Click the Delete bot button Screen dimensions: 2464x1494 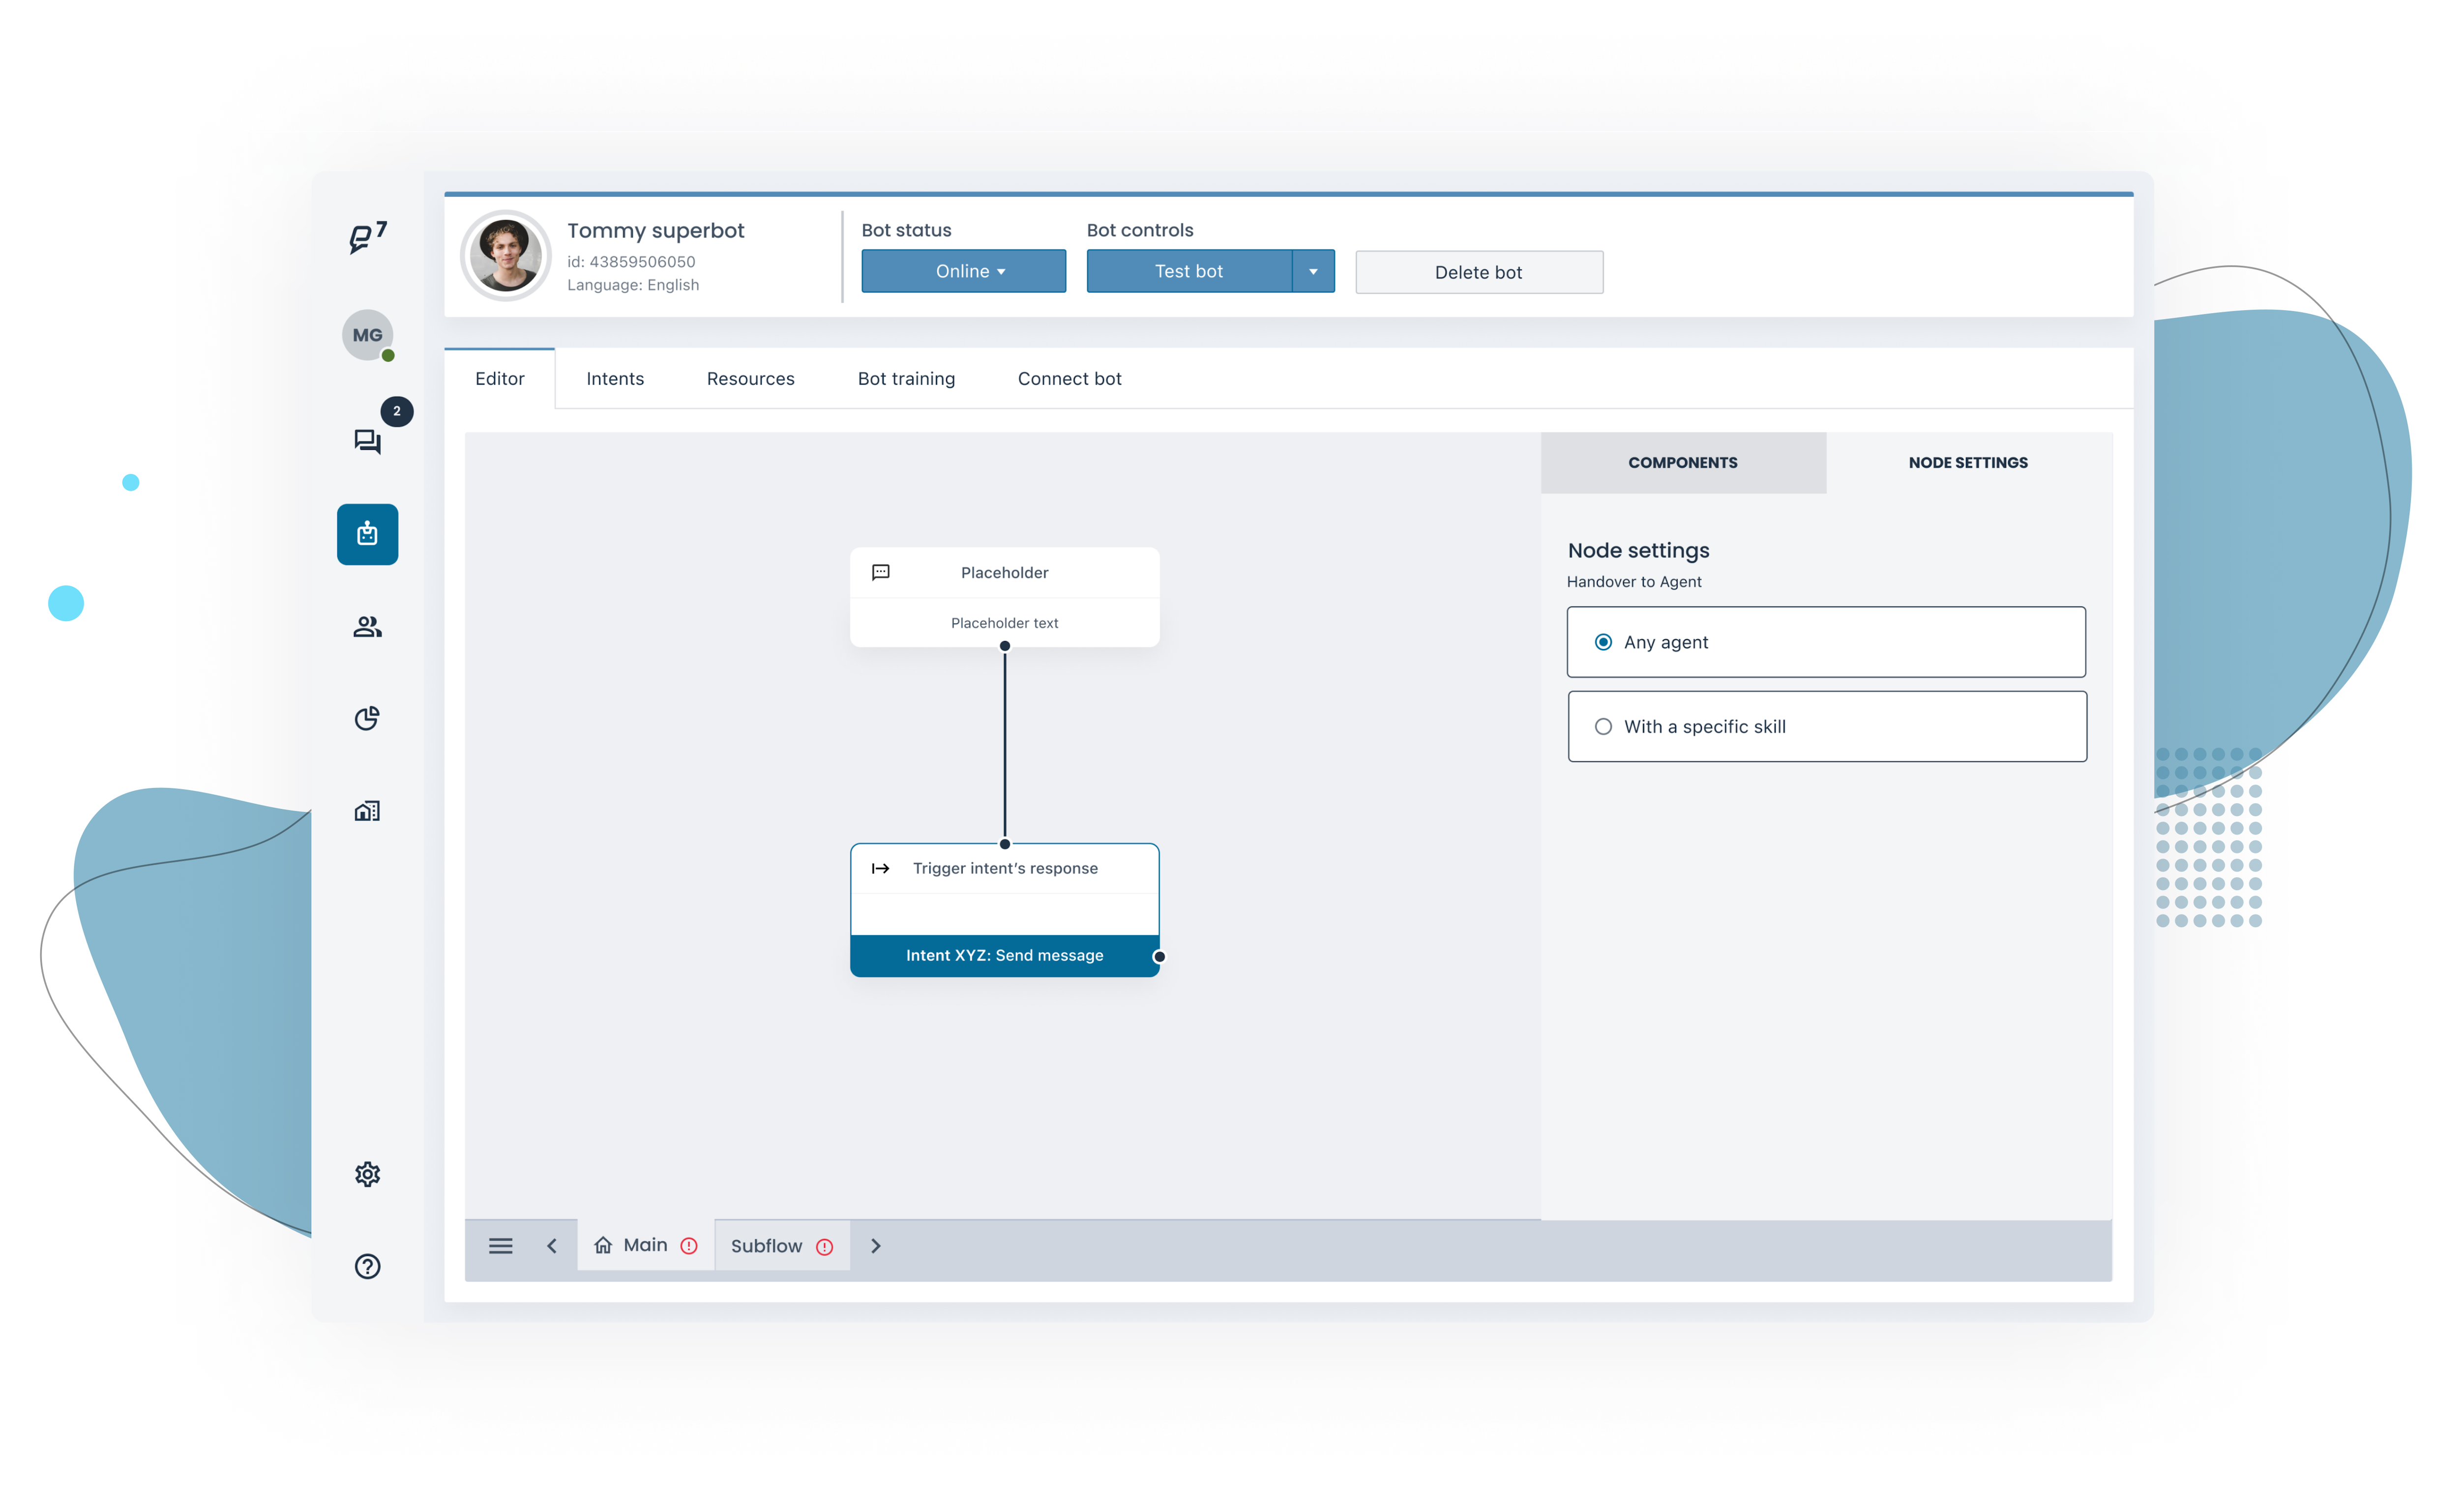[x=1478, y=271]
